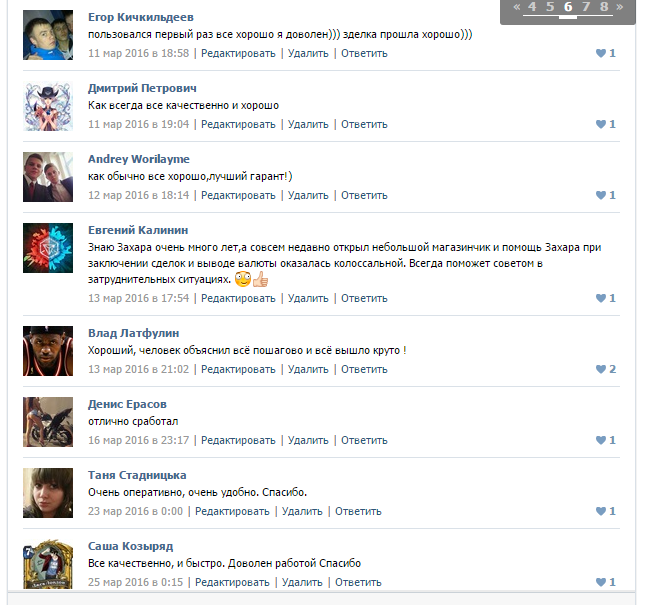Go to page 7 of the comments

586,7
